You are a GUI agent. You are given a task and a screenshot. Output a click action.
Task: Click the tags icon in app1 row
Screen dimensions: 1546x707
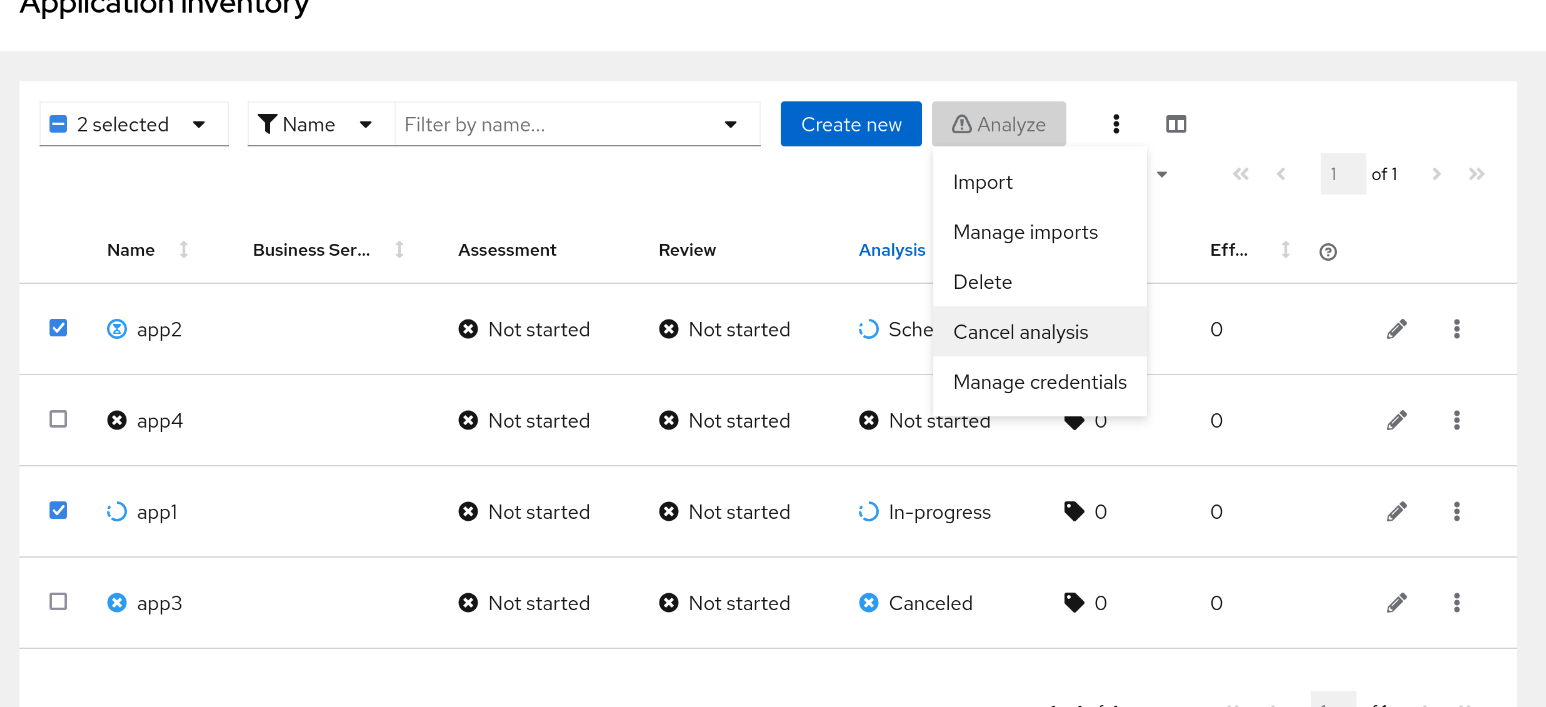(1074, 512)
